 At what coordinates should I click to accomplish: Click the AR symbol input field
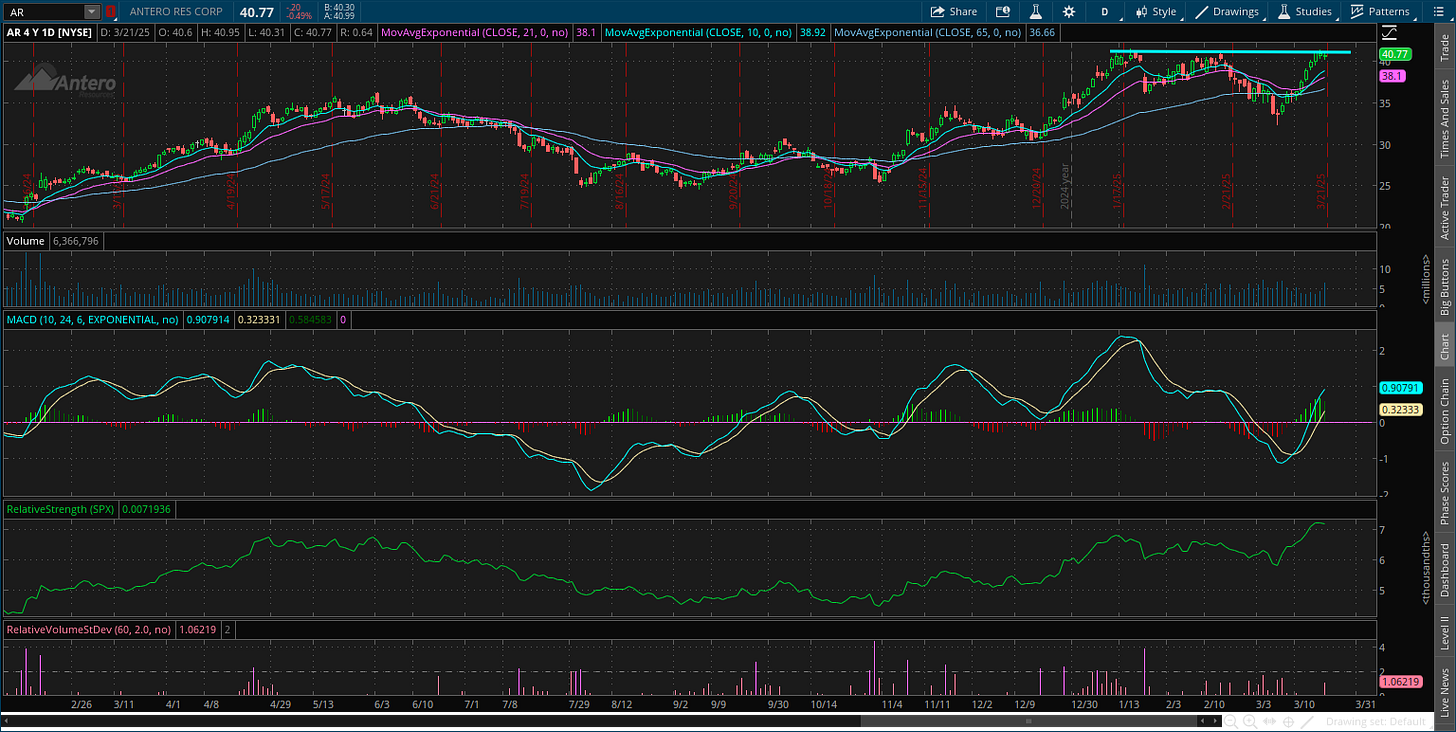point(43,12)
